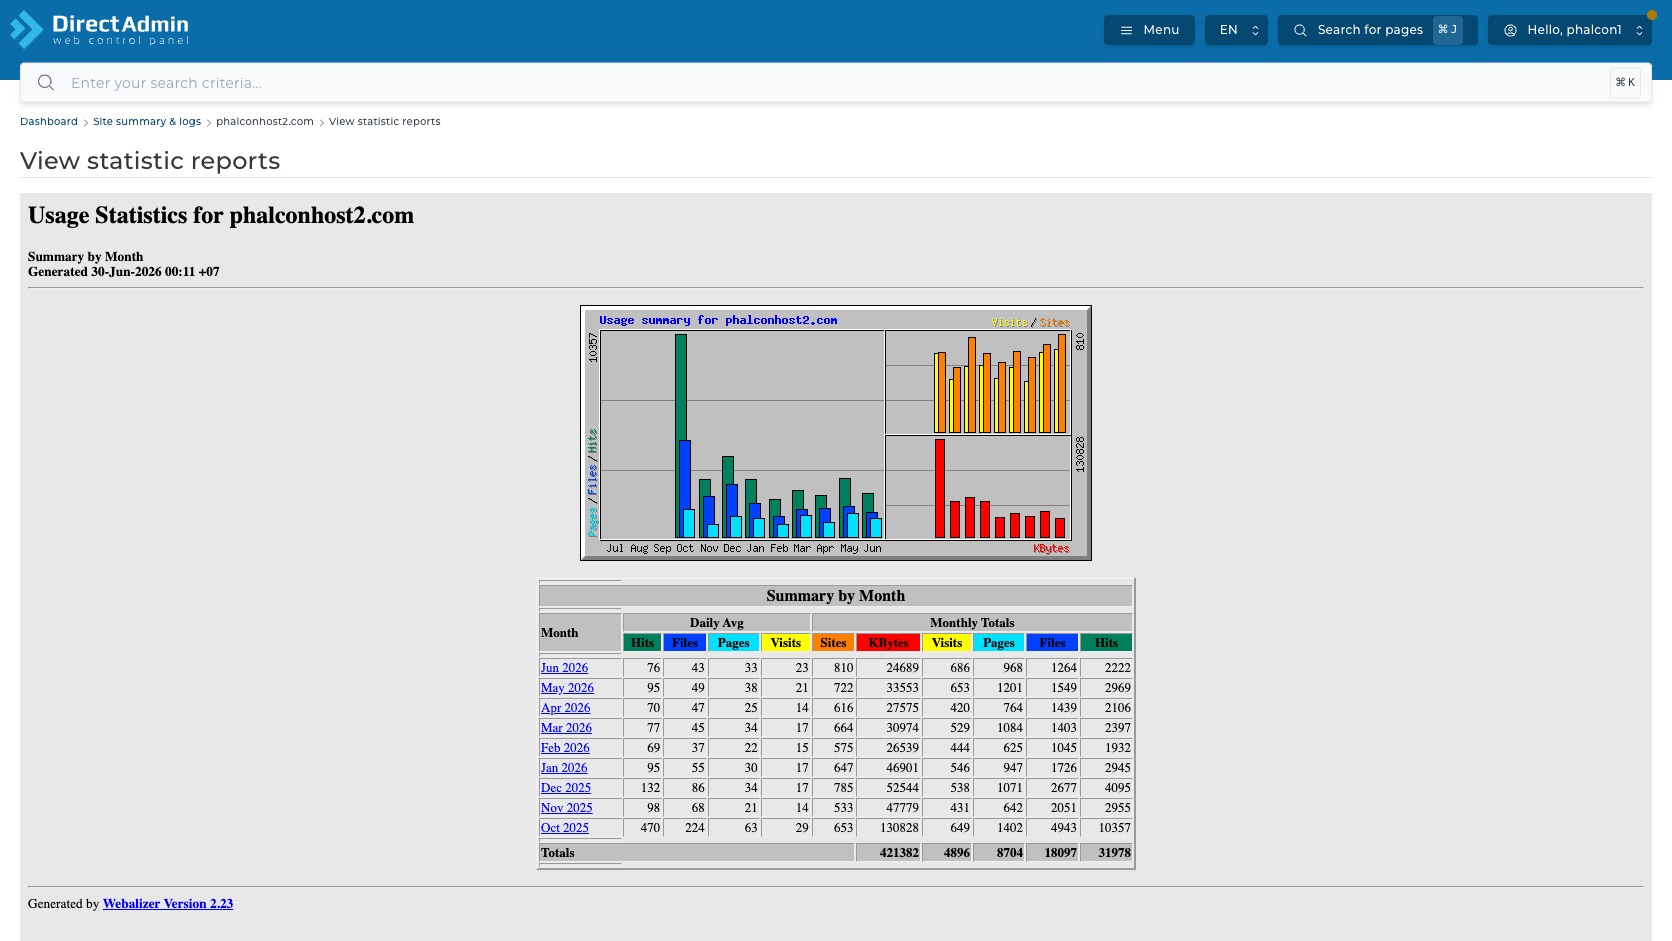Viewport: 1672px width, 941px height.
Task: Open the Jan 2026 report link
Action: (x=564, y=768)
